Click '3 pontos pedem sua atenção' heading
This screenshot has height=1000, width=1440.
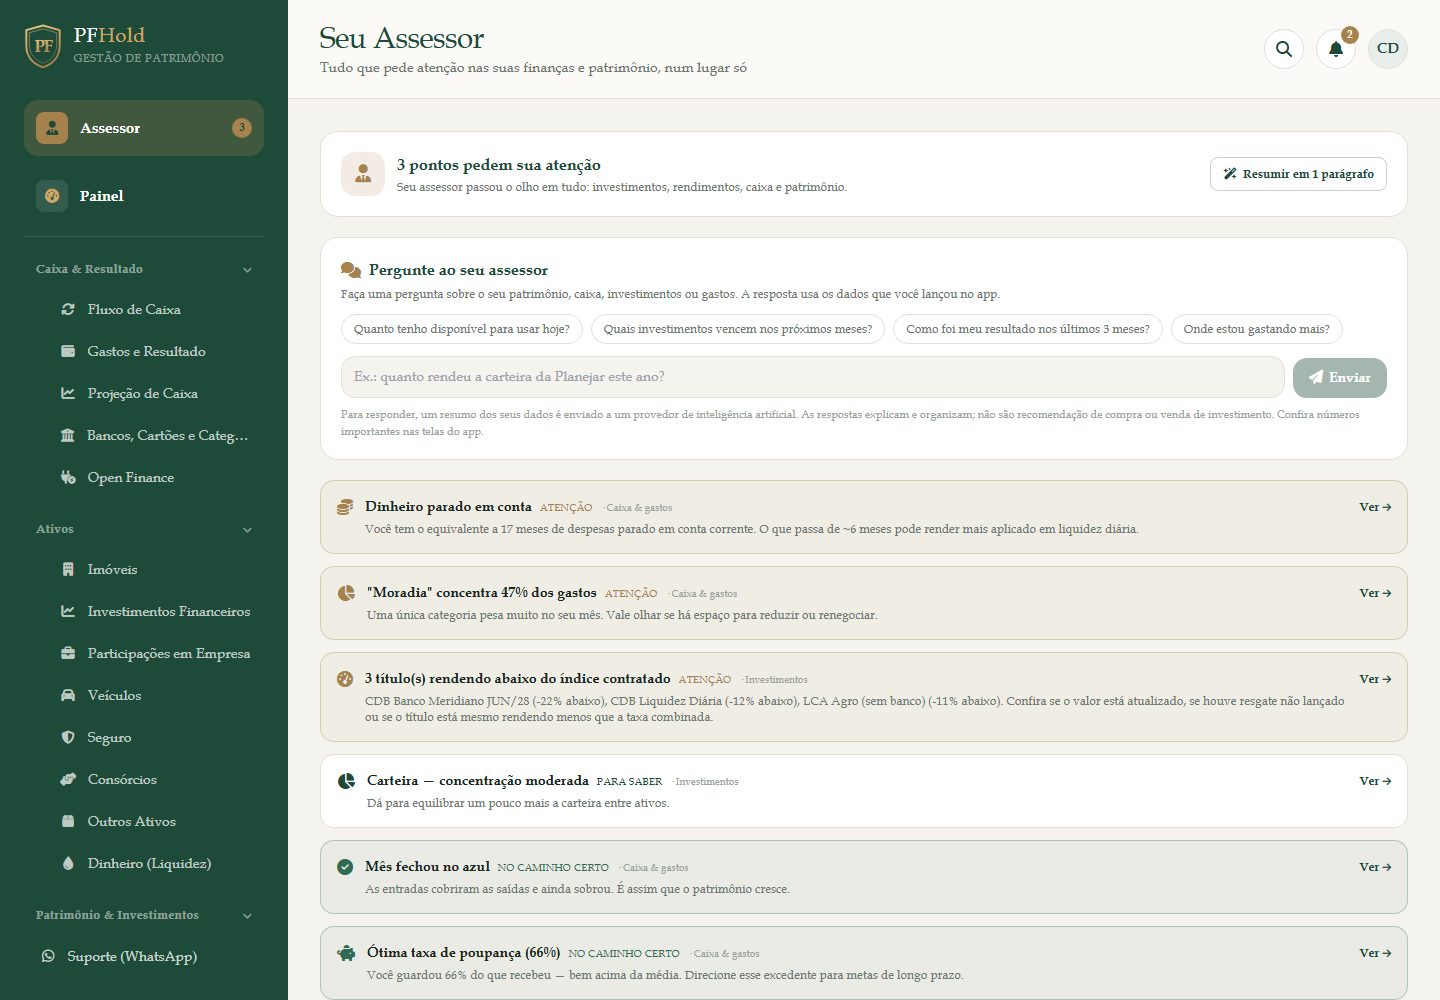pos(499,165)
